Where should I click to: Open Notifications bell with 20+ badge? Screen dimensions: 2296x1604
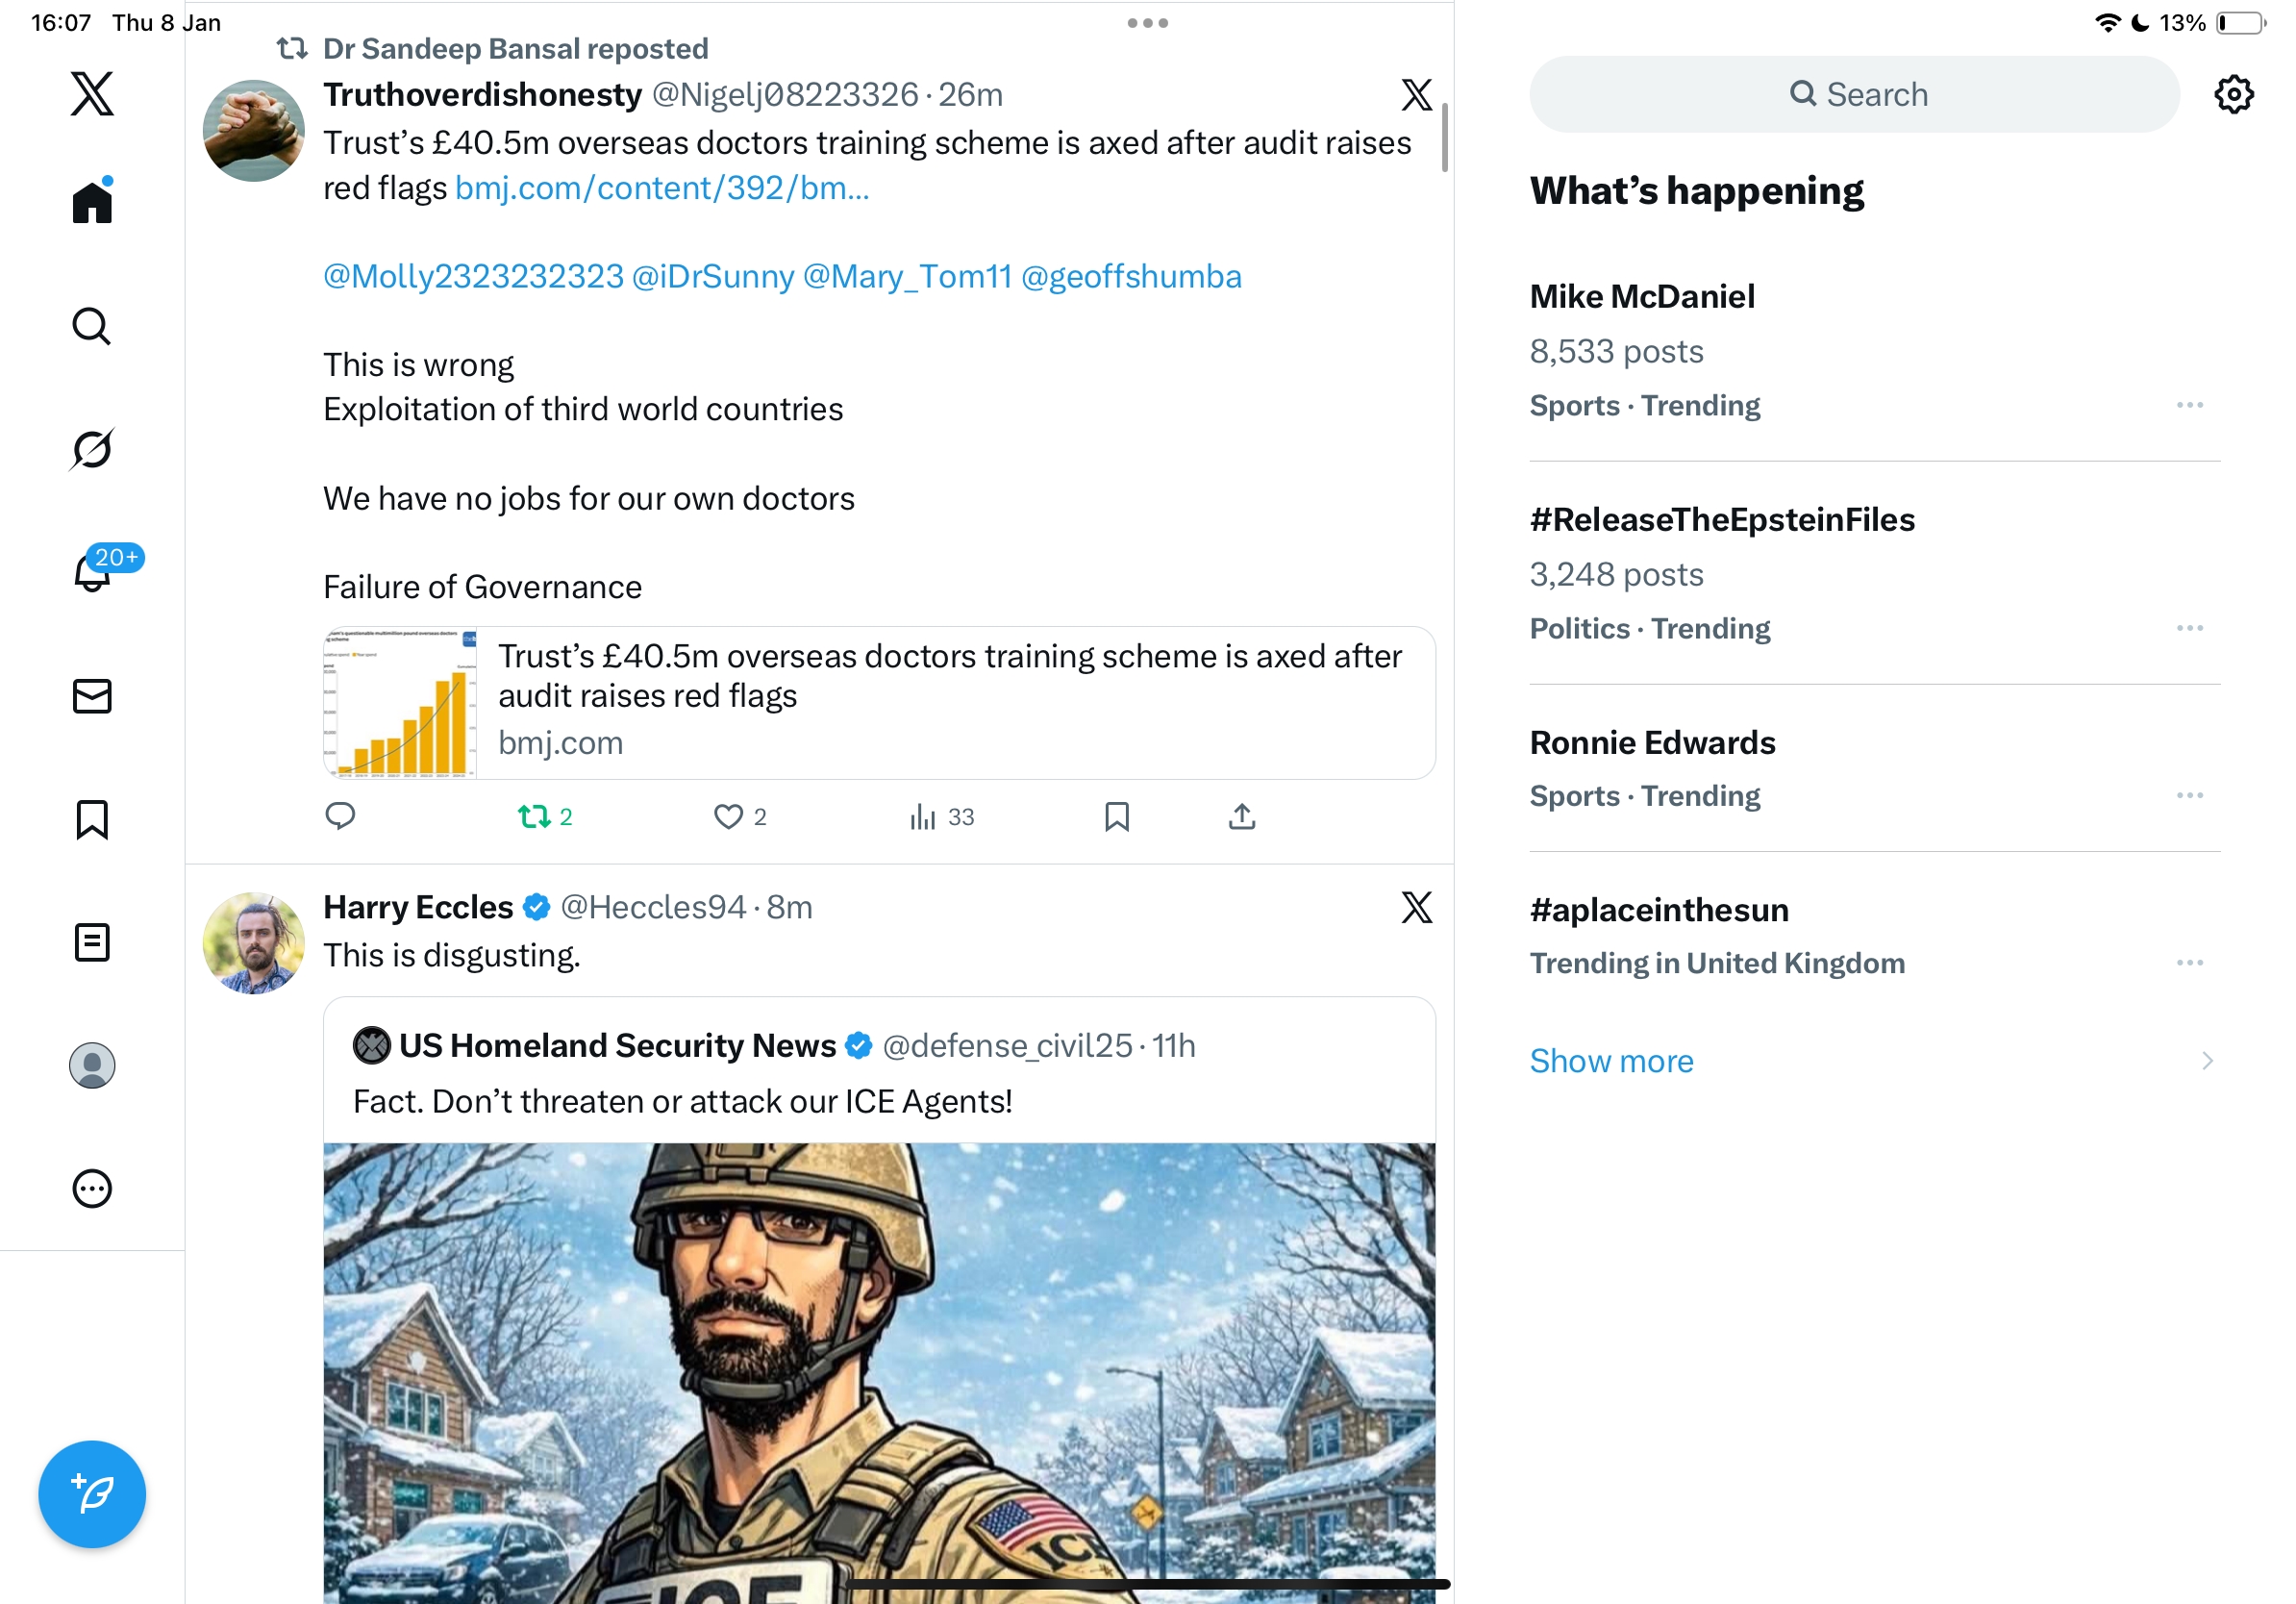pos(94,572)
